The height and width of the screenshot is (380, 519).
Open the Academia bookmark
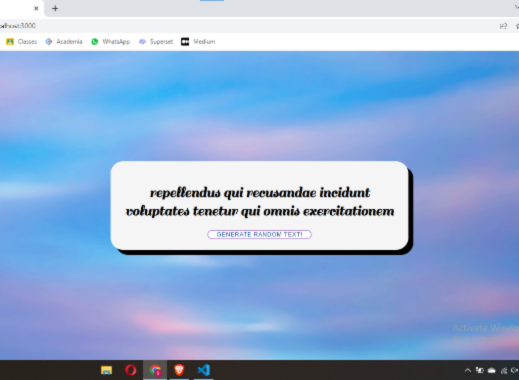pos(64,42)
